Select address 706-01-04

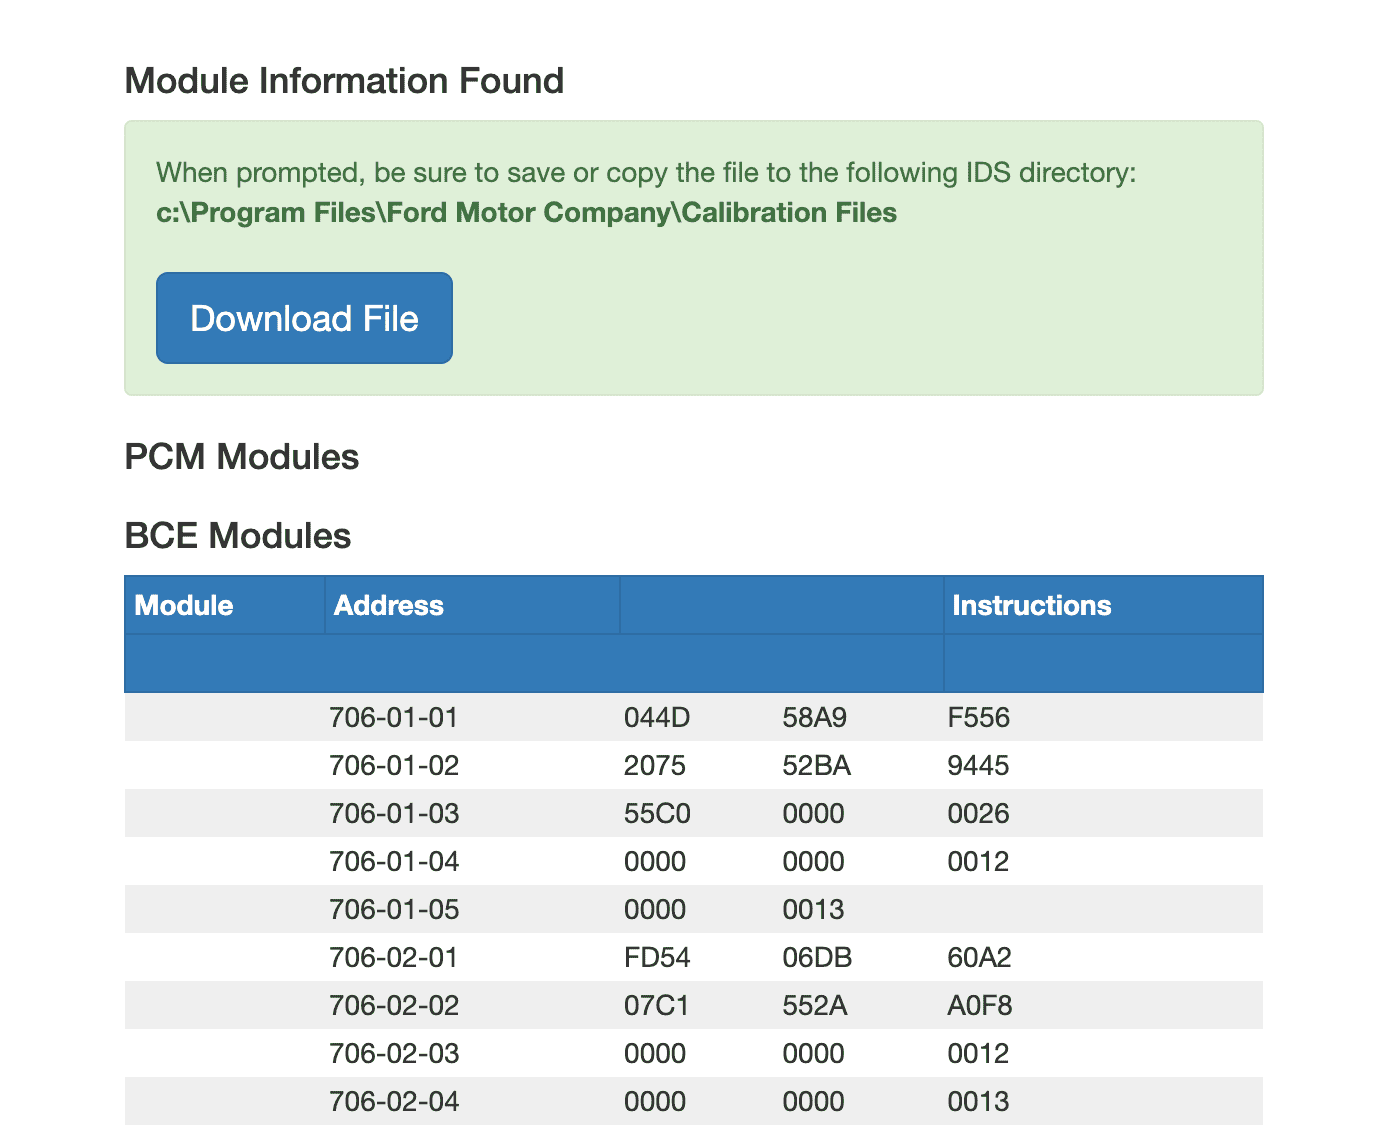click(x=394, y=861)
